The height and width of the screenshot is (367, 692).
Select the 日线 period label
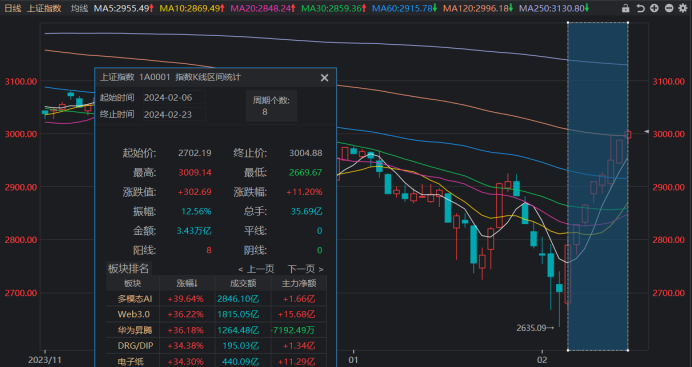[12, 8]
